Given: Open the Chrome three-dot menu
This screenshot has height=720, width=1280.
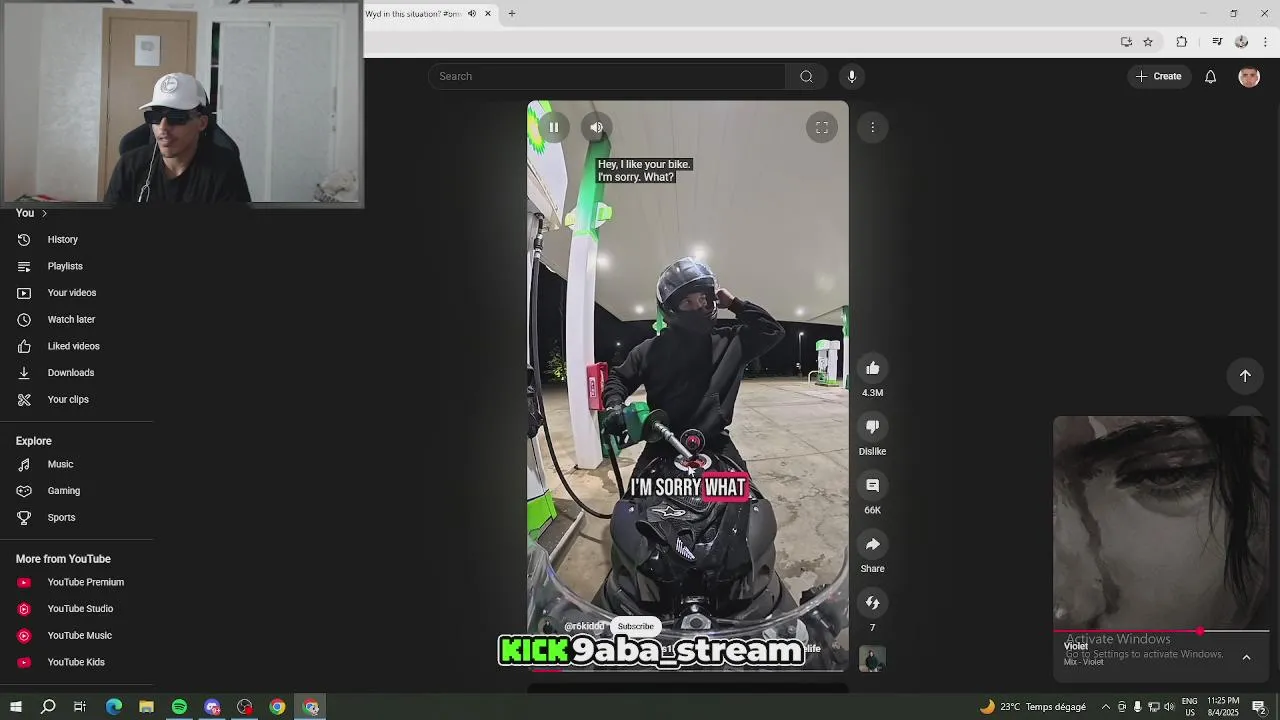Looking at the screenshot, I should click(x=1265, y=42).
